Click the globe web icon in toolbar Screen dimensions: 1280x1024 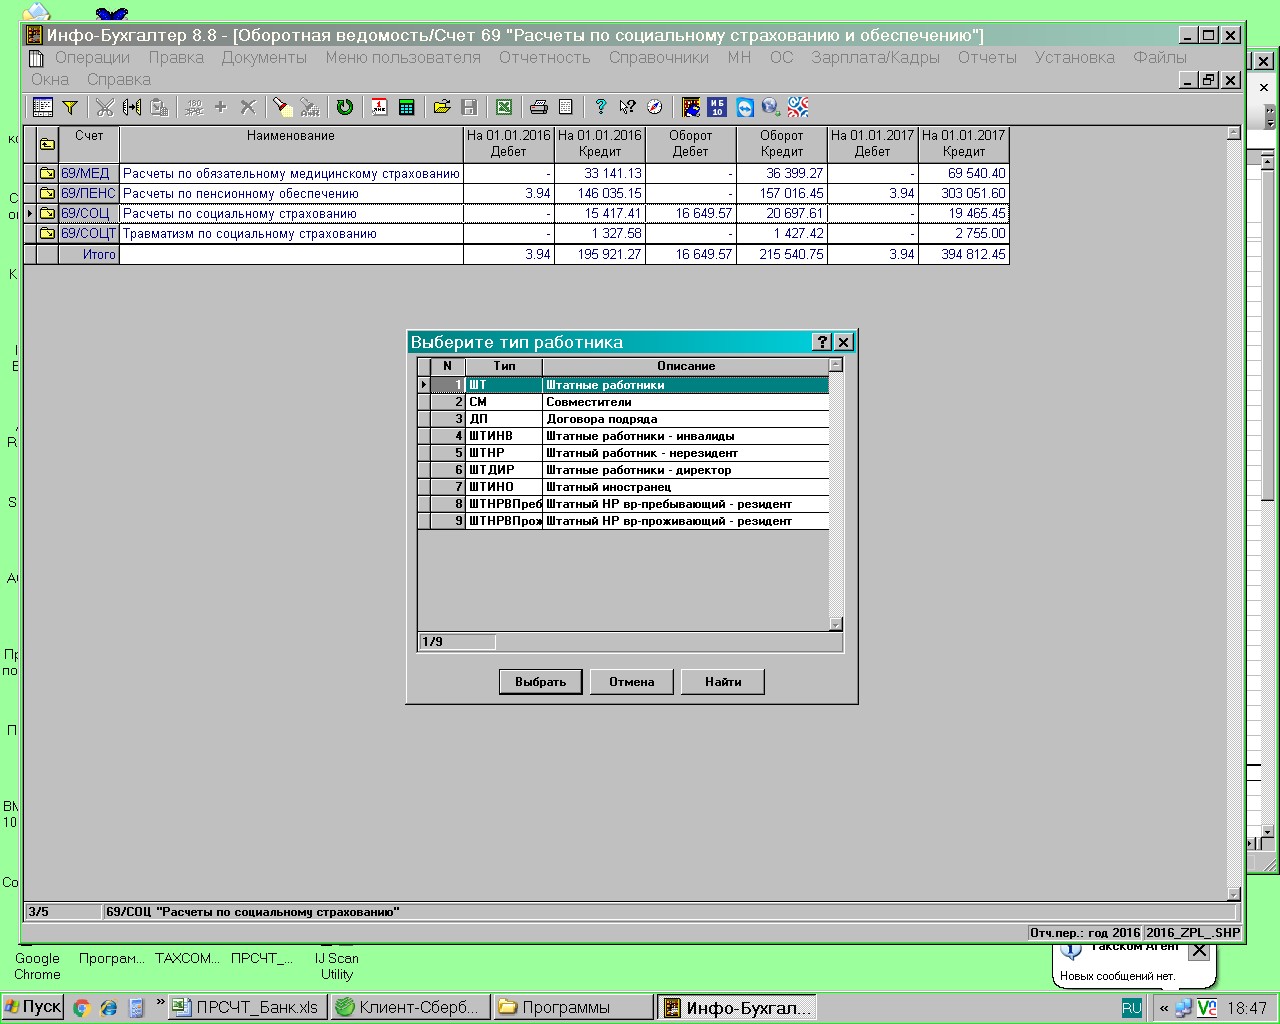pyautogui.click(x=771, y=107)
